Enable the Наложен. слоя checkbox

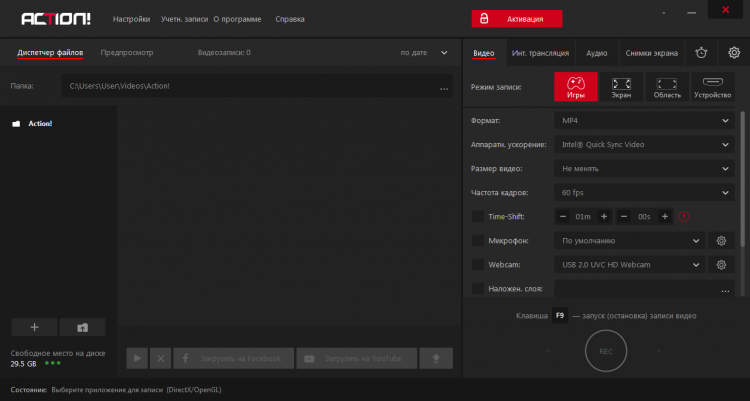pos(478,288)
